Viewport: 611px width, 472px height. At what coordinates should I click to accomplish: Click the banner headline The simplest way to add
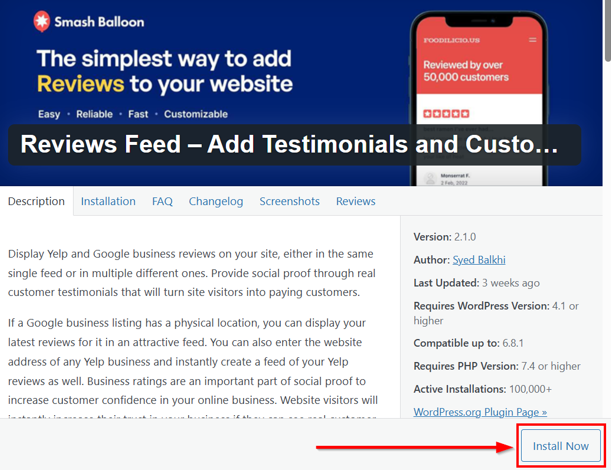coord(164,71)
